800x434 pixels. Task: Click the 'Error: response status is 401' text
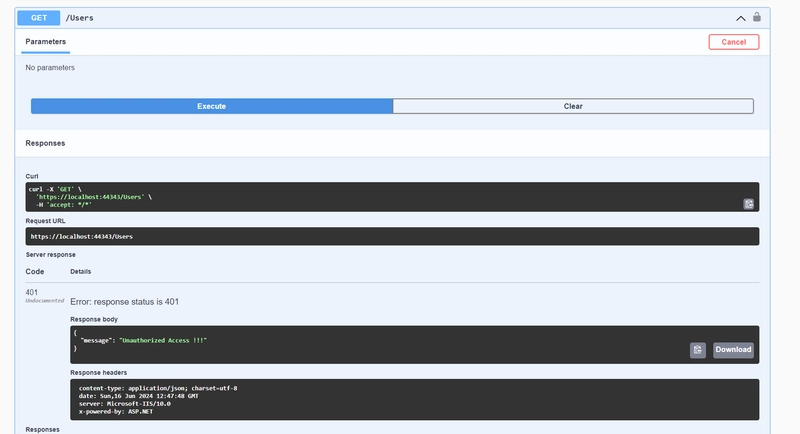[x=124, y=301]
